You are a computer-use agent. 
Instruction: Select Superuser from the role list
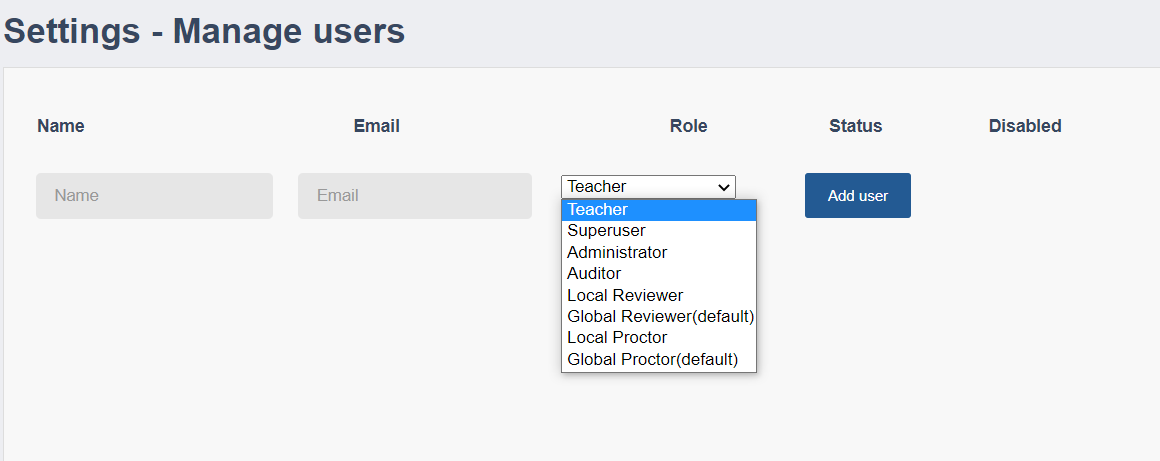(658, 231)
